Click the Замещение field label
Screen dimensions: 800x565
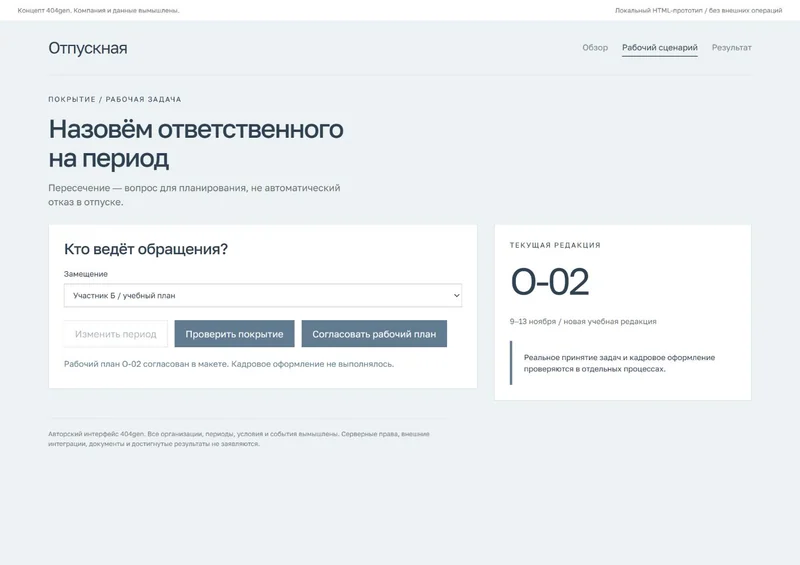86,274
